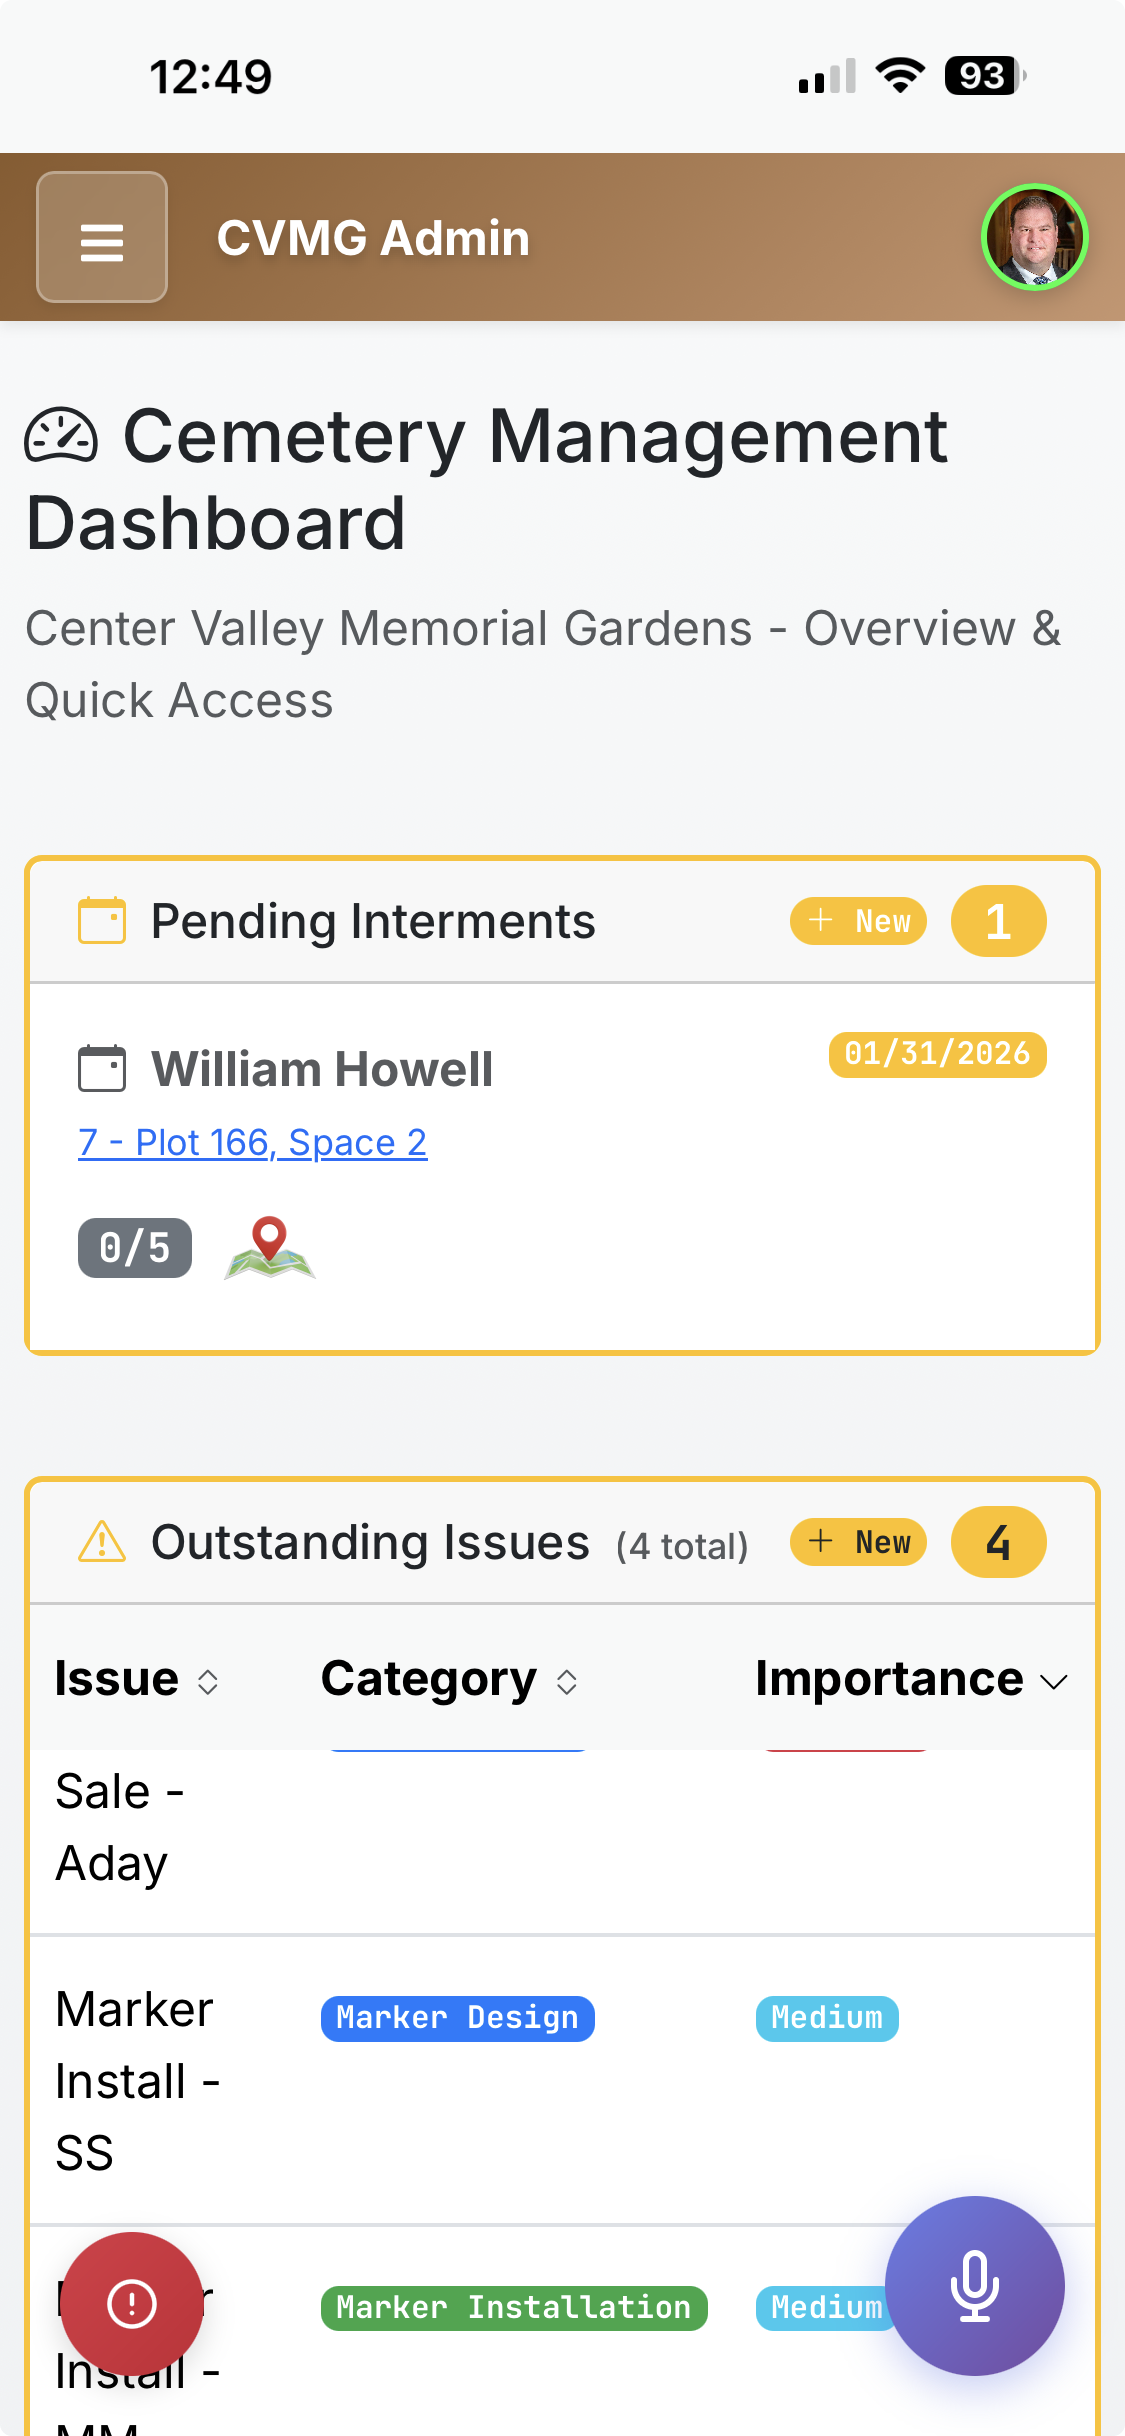1125x2436 pixels.
Task: Tap the dashboard gauge icon
Action: pyautogui.click(x=61, y=436)
